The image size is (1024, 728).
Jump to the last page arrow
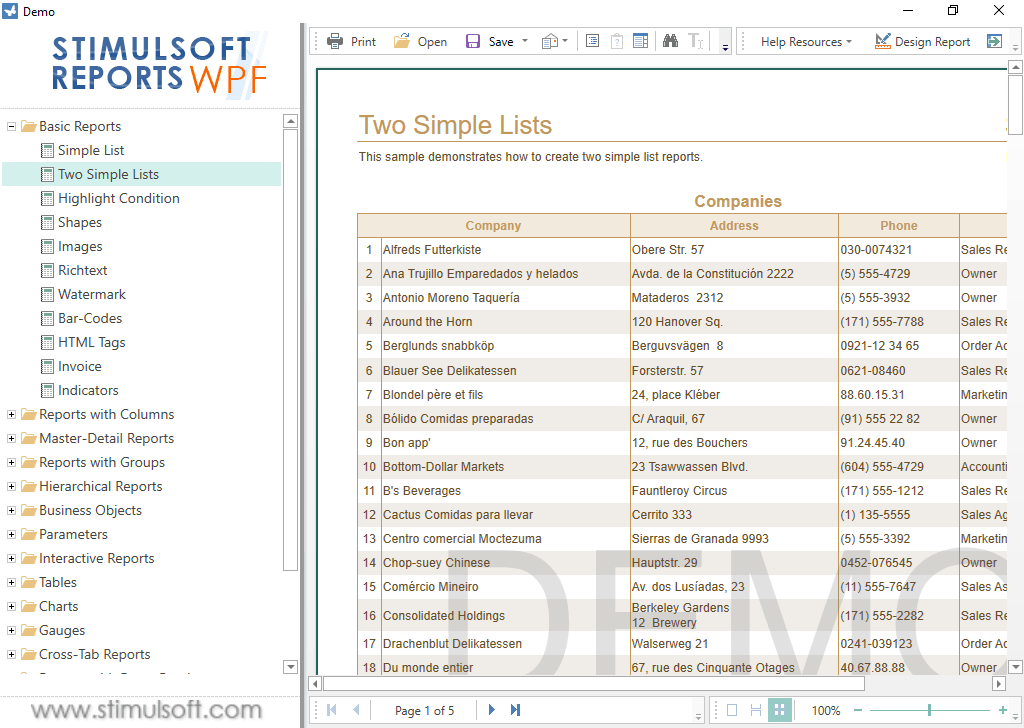click(513, 709)
